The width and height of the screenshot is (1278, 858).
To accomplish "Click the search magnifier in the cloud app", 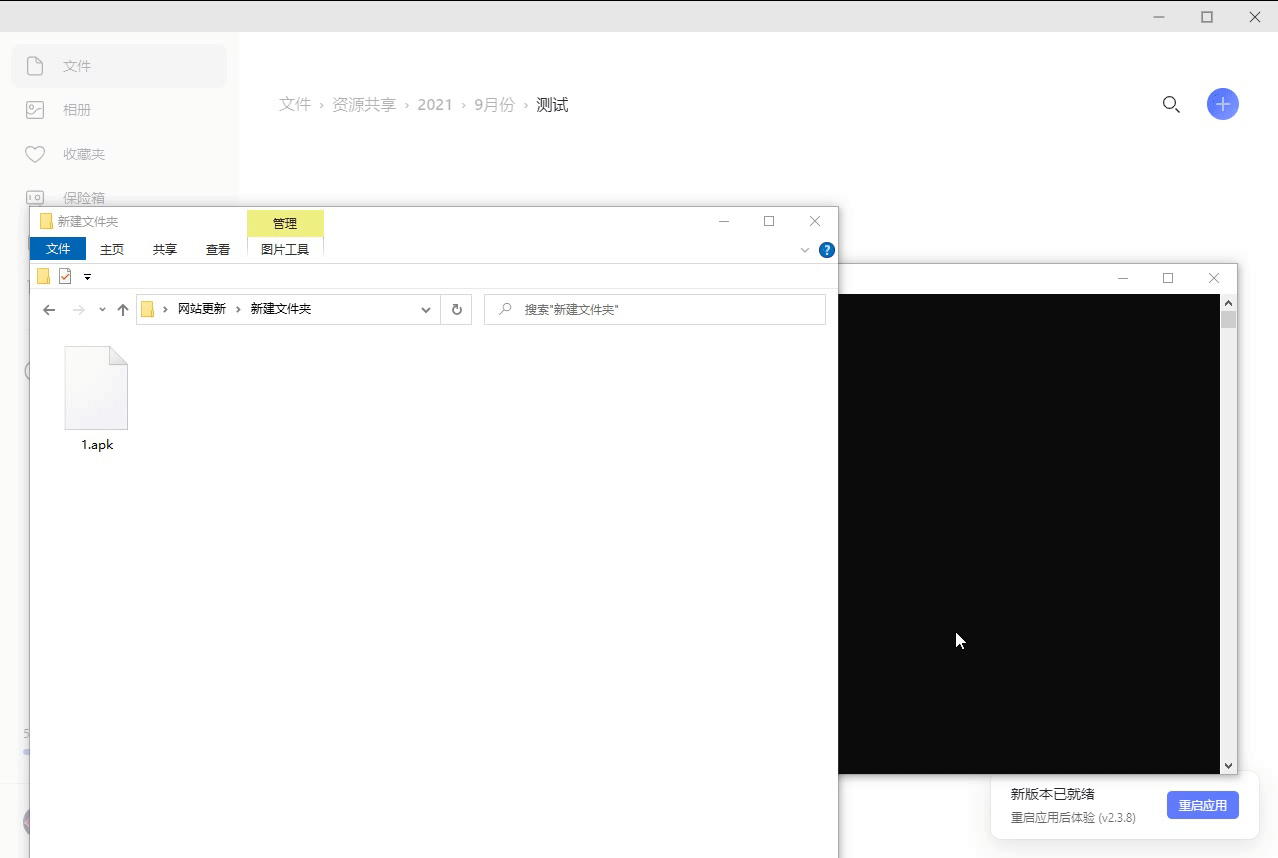I will pos(1170,104).
